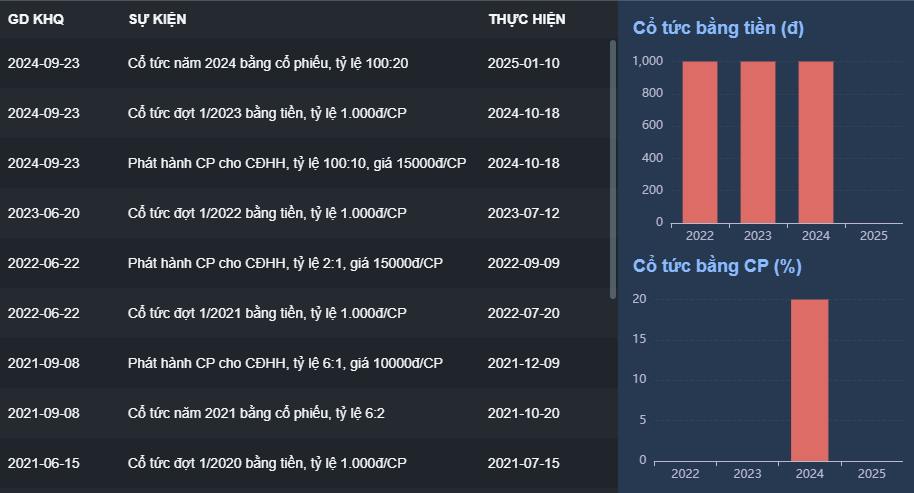Click the "Cổ tức bằng tiền (đ)" chart title

point(718,28)
